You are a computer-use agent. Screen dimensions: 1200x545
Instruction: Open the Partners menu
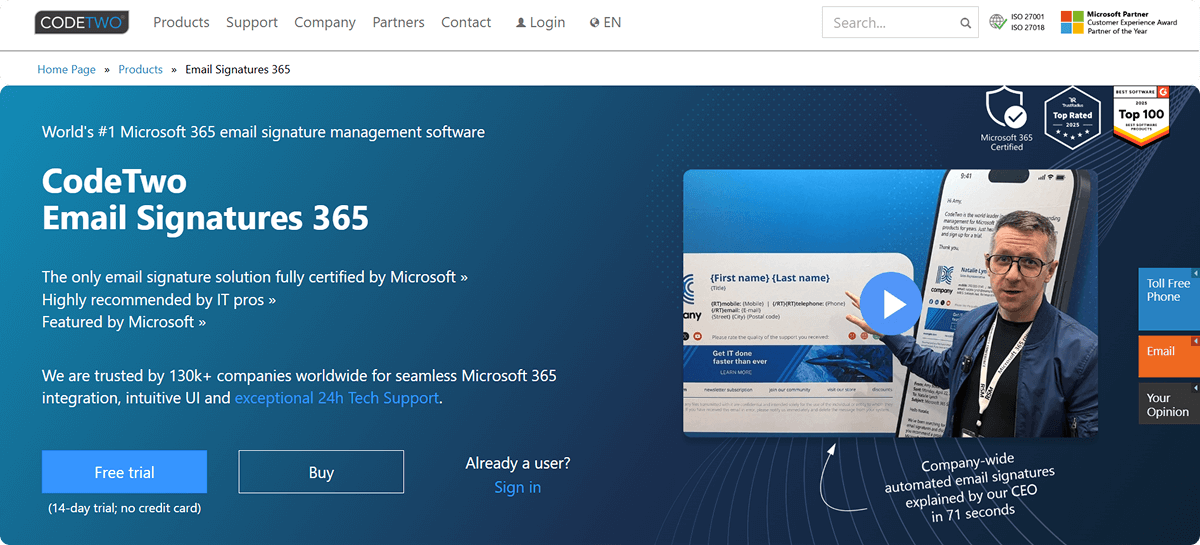[398, 22]
